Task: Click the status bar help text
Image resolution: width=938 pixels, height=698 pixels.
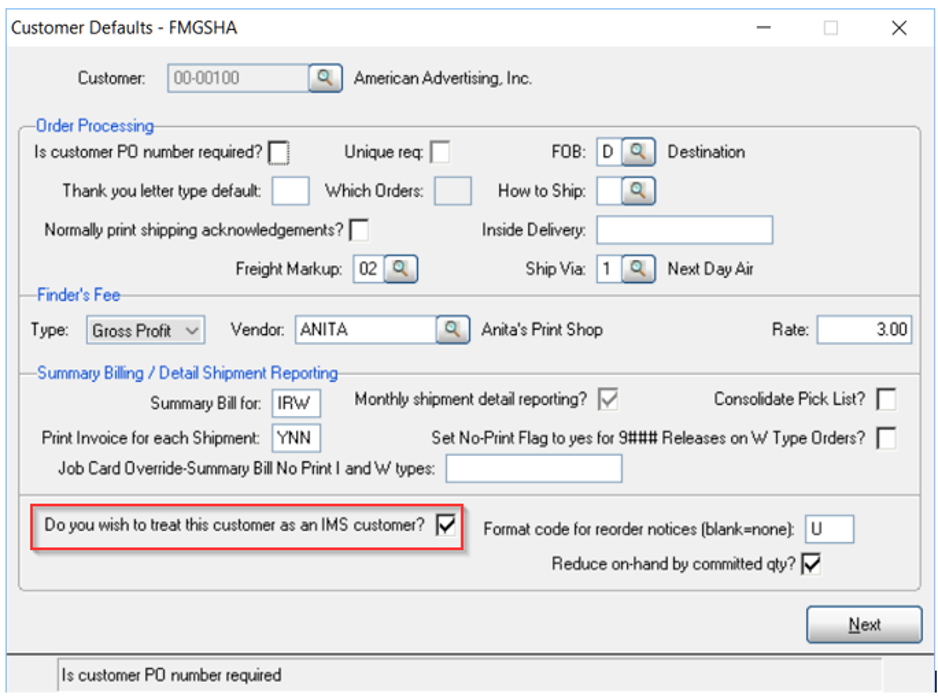Action: pyautogui.click(x=171, y=675)
